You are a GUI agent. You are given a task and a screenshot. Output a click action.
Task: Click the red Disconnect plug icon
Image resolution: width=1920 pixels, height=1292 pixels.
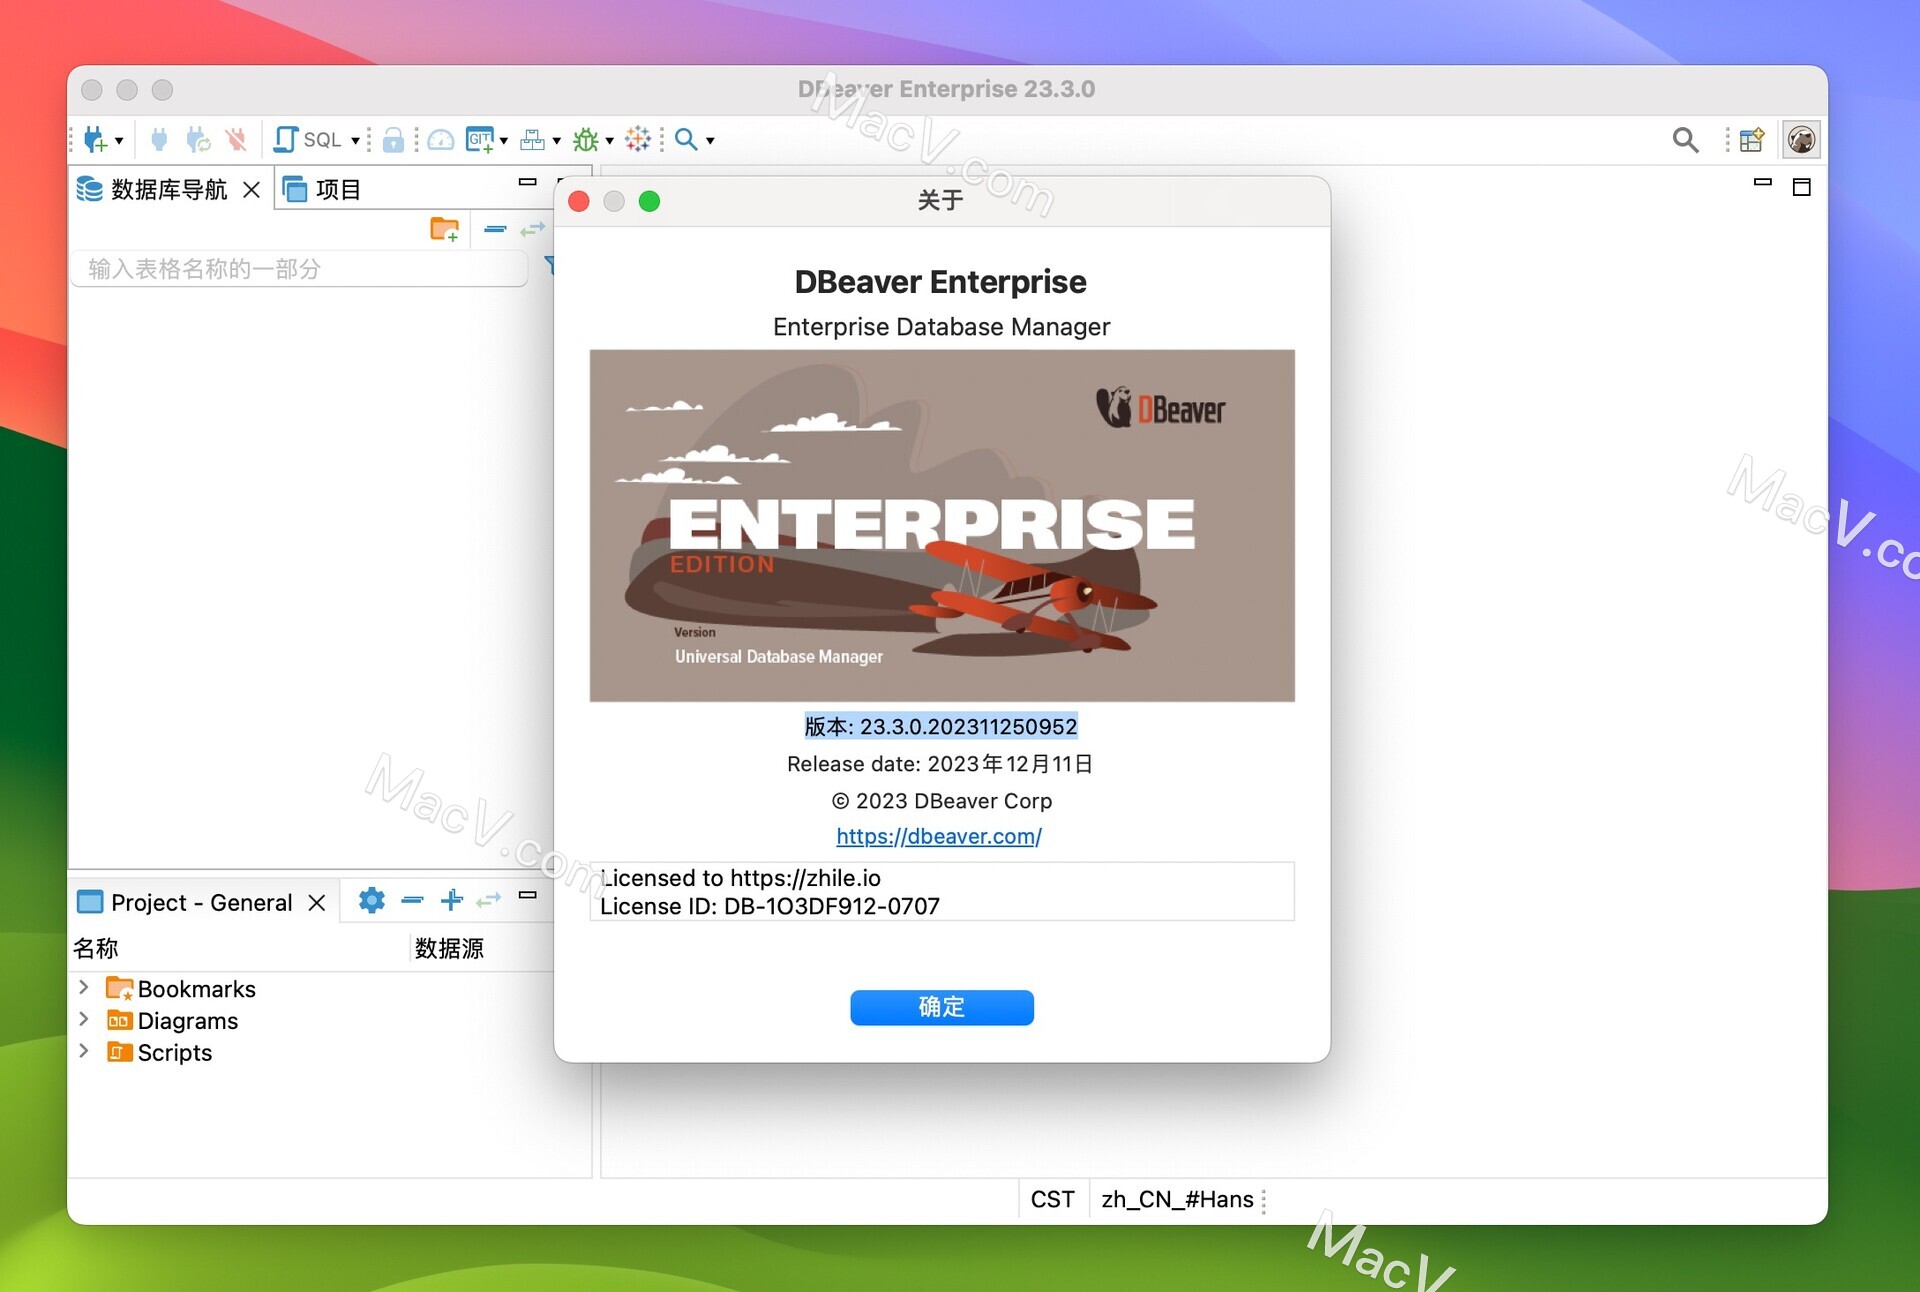coord(236,139)
